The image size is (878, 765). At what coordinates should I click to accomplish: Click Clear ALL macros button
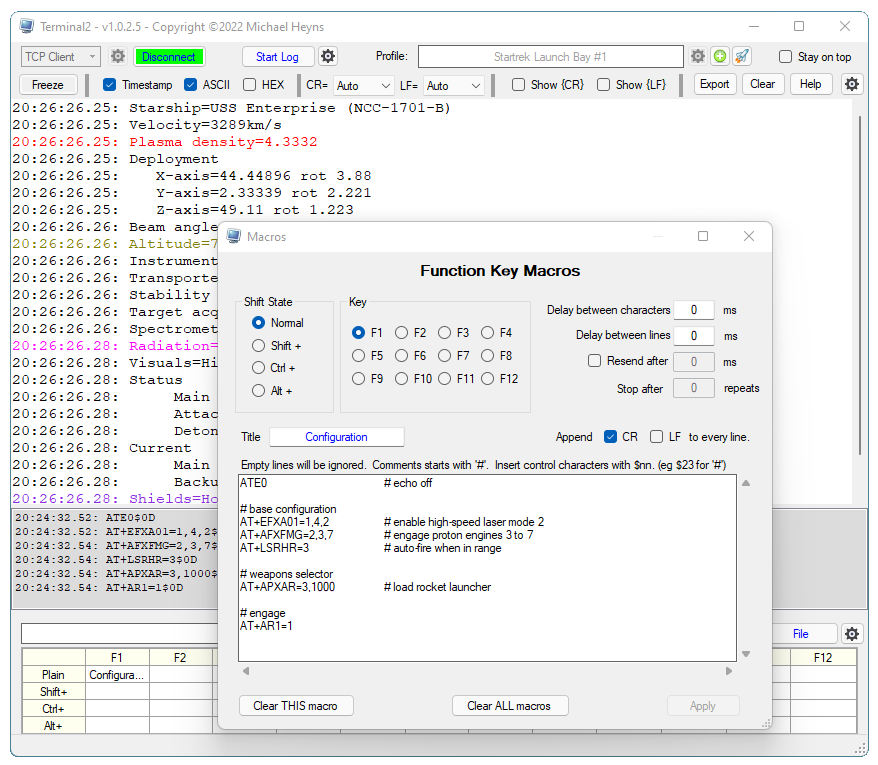510,706
